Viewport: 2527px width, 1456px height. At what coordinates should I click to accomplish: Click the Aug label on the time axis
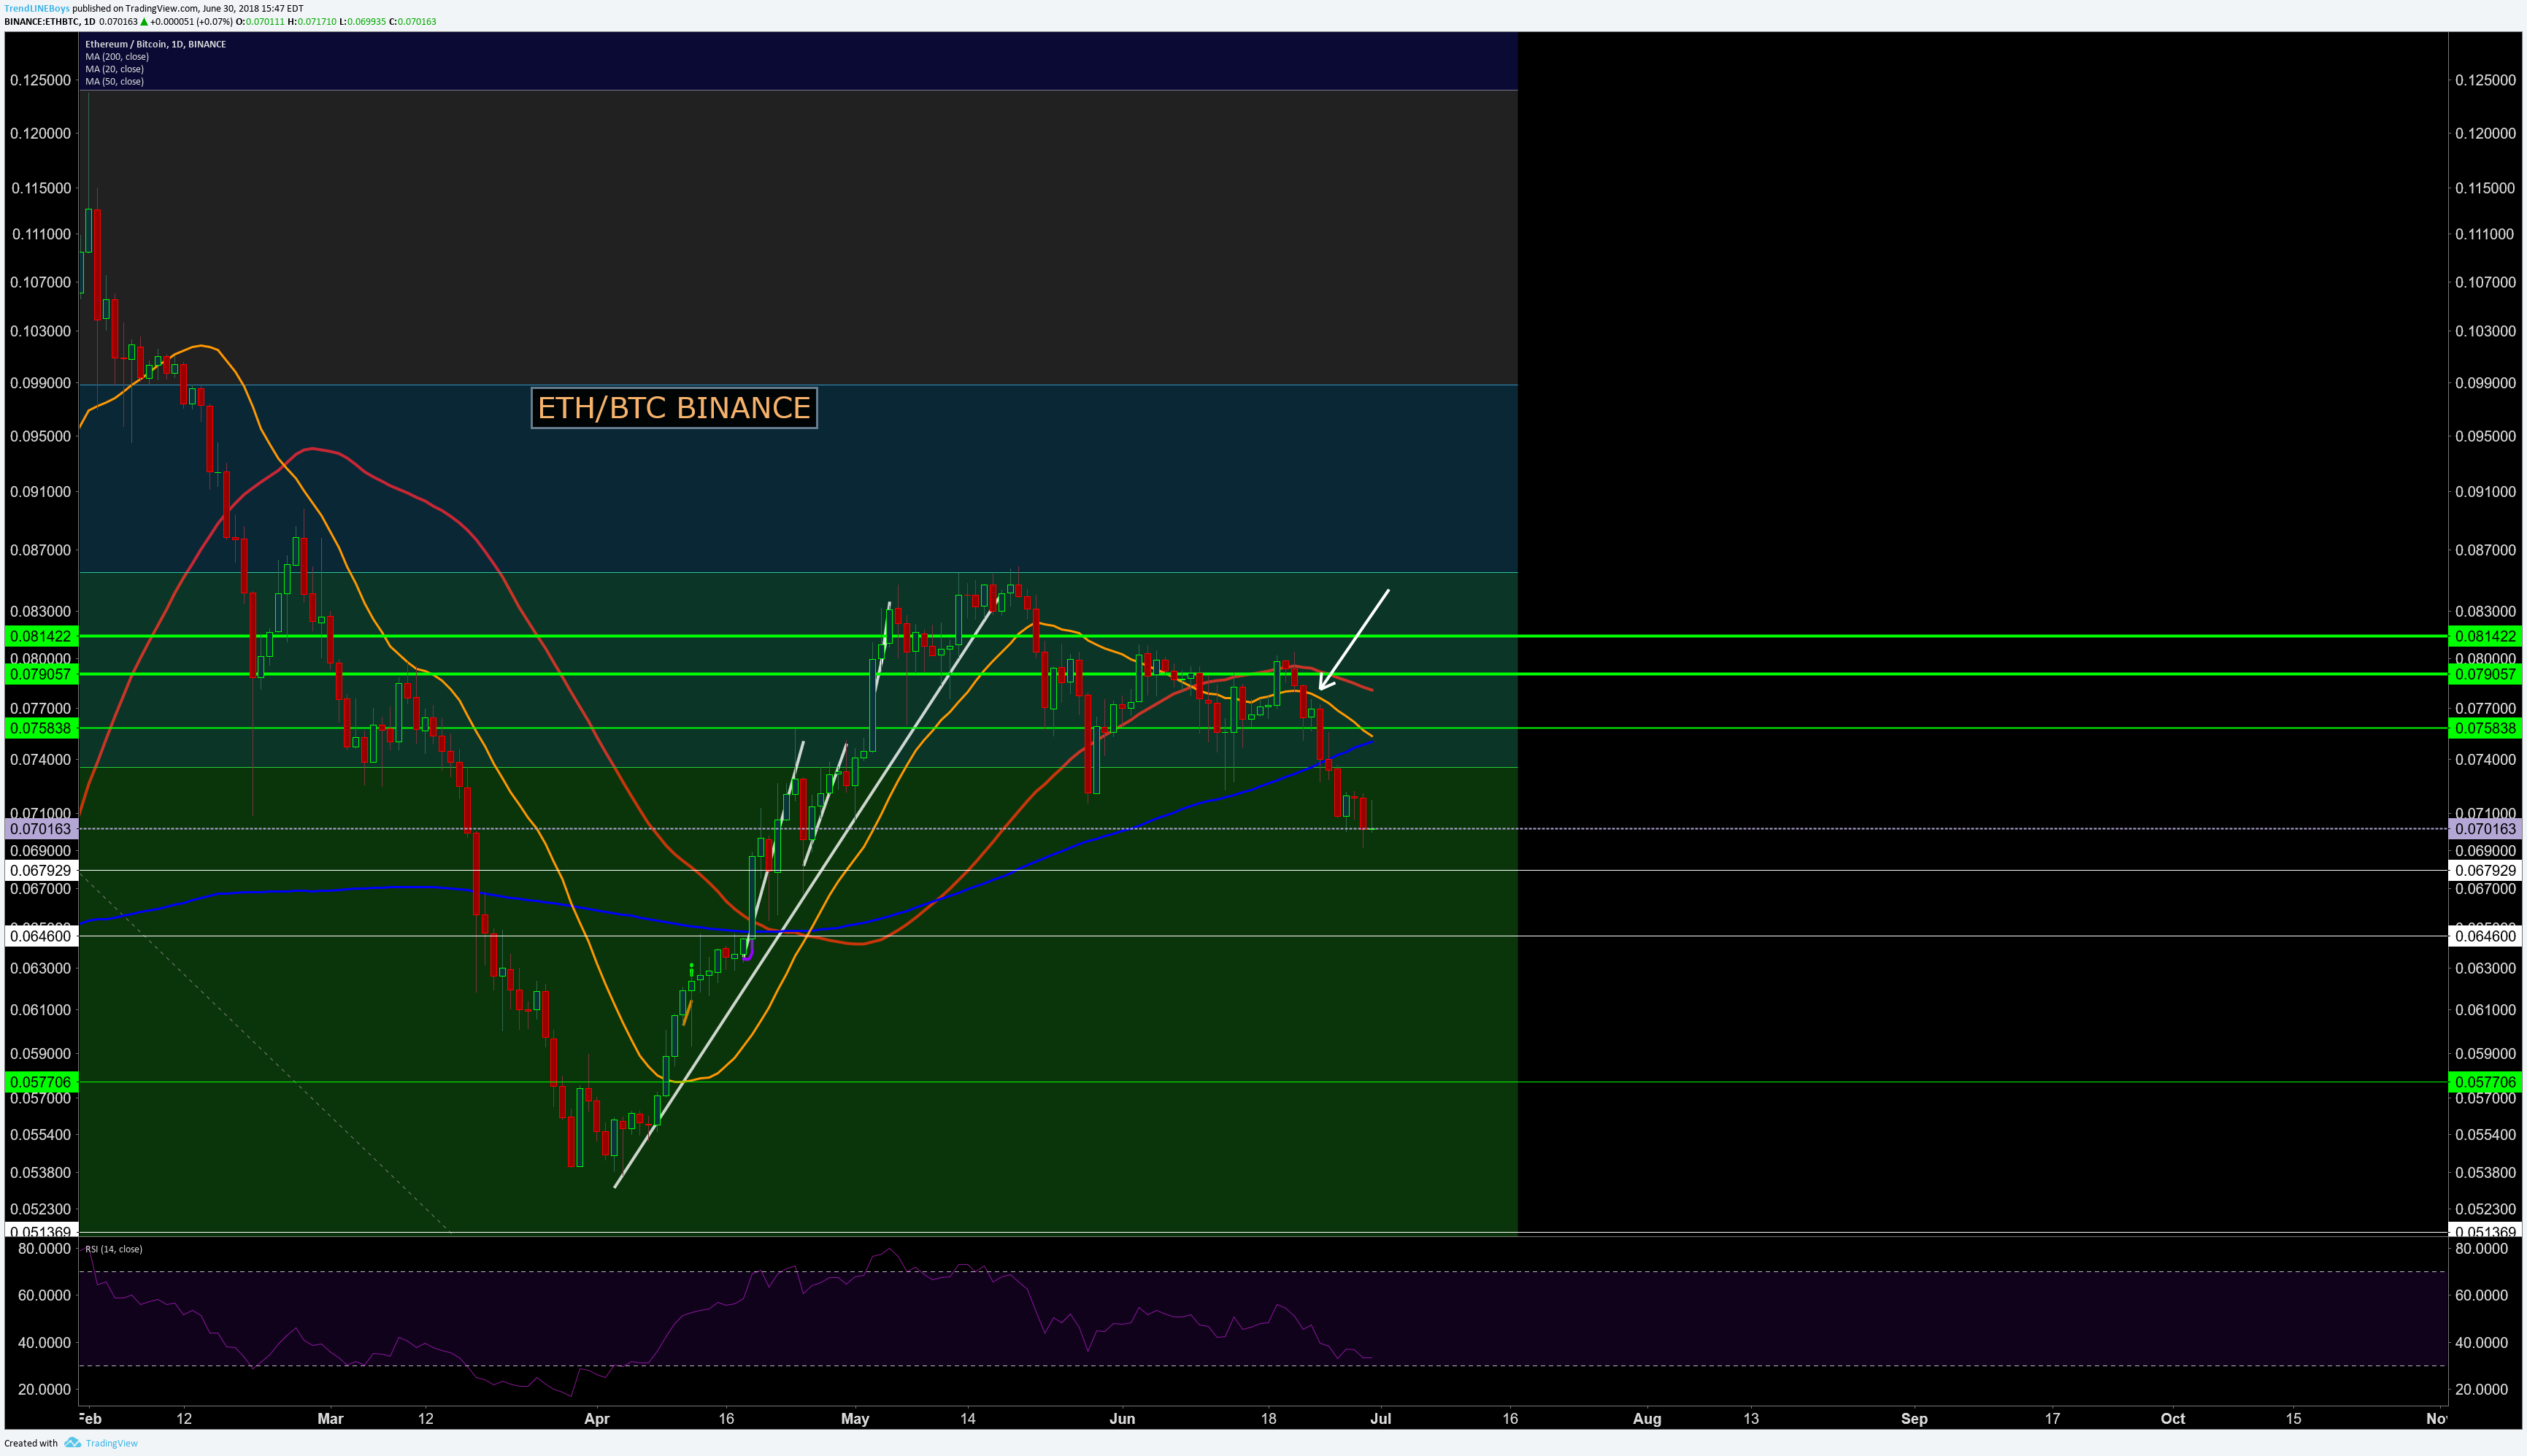tap(1647, 1419)
